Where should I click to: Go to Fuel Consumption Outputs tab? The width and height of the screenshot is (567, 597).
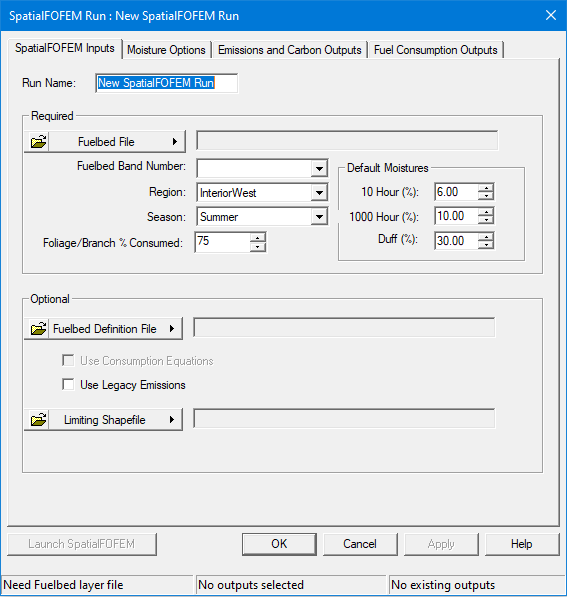click(436, 50)
